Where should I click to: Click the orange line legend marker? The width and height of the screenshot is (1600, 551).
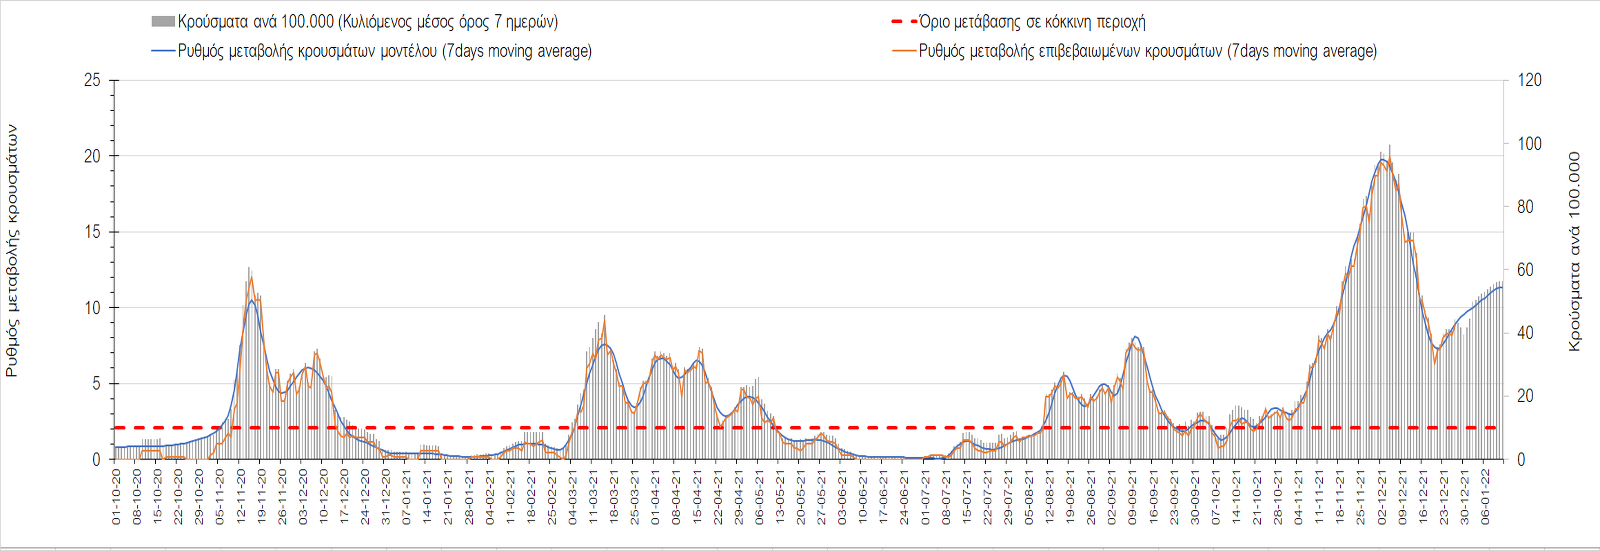coord(903,50)
